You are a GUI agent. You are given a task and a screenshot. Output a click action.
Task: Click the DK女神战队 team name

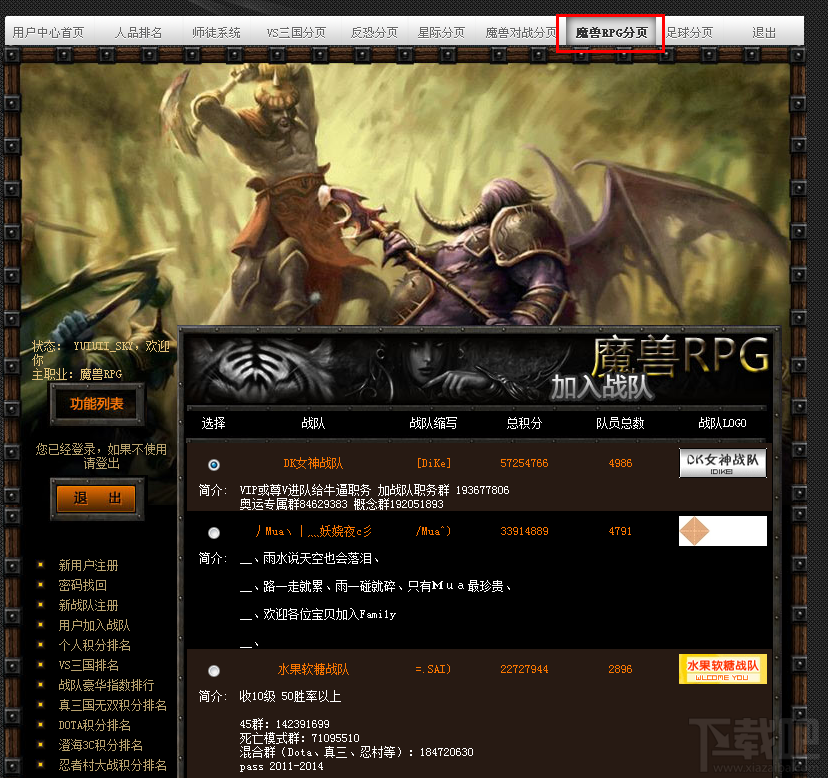pyautogui.click(x=313, y=463)
